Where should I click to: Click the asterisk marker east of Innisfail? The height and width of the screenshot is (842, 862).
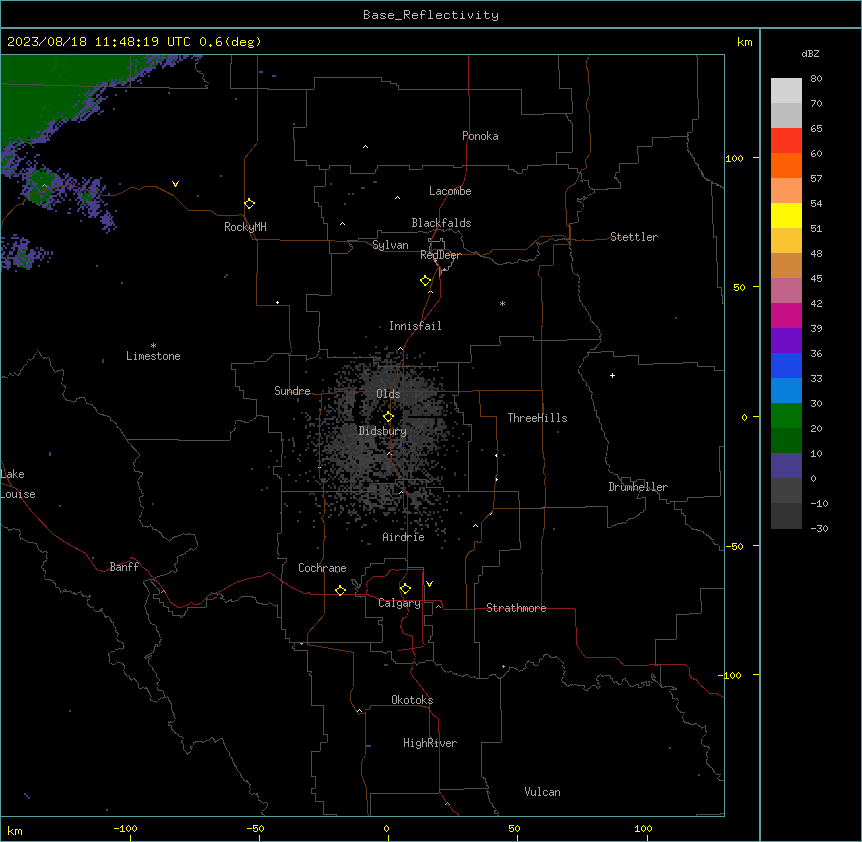click(x=502, y=304)
